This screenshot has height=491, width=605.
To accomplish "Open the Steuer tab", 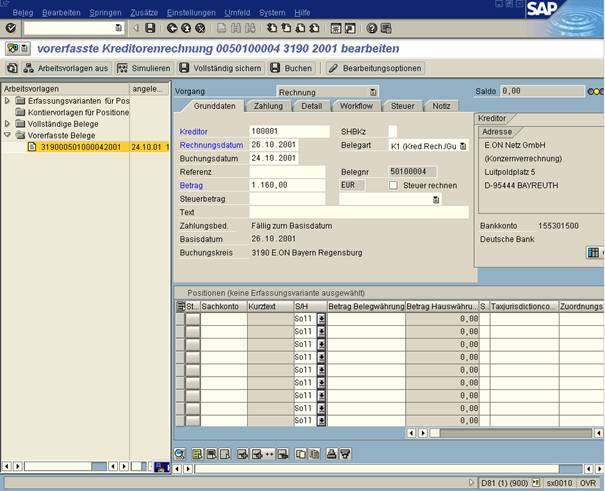I will tap(402, 106).
